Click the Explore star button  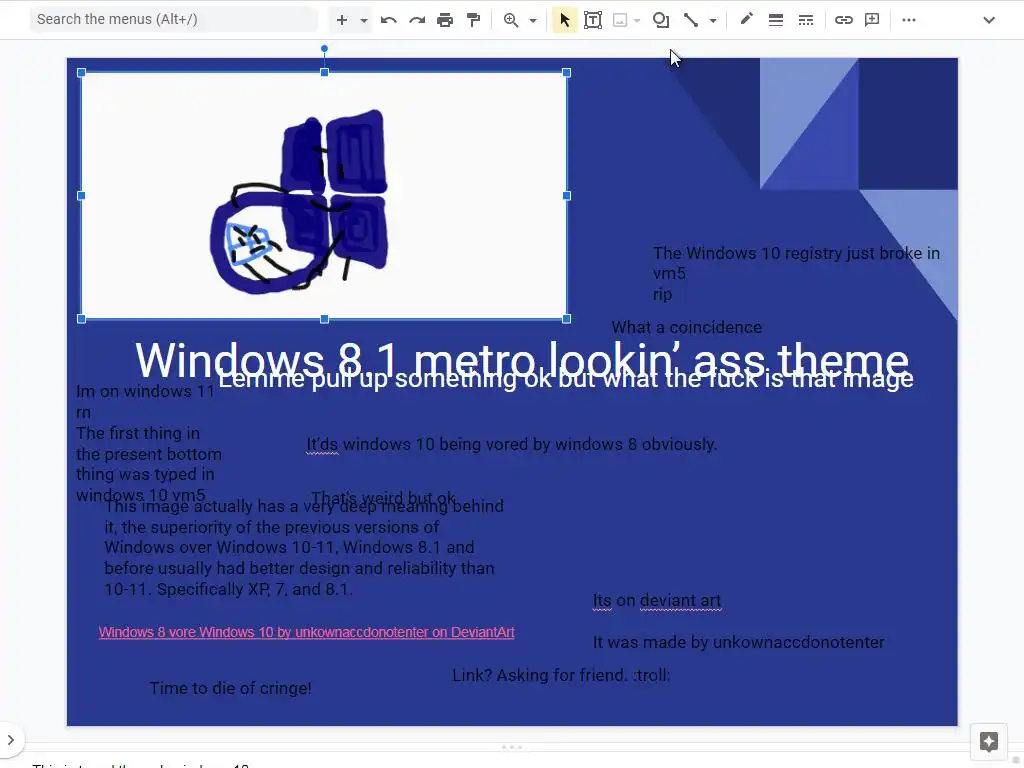[989, 742]
